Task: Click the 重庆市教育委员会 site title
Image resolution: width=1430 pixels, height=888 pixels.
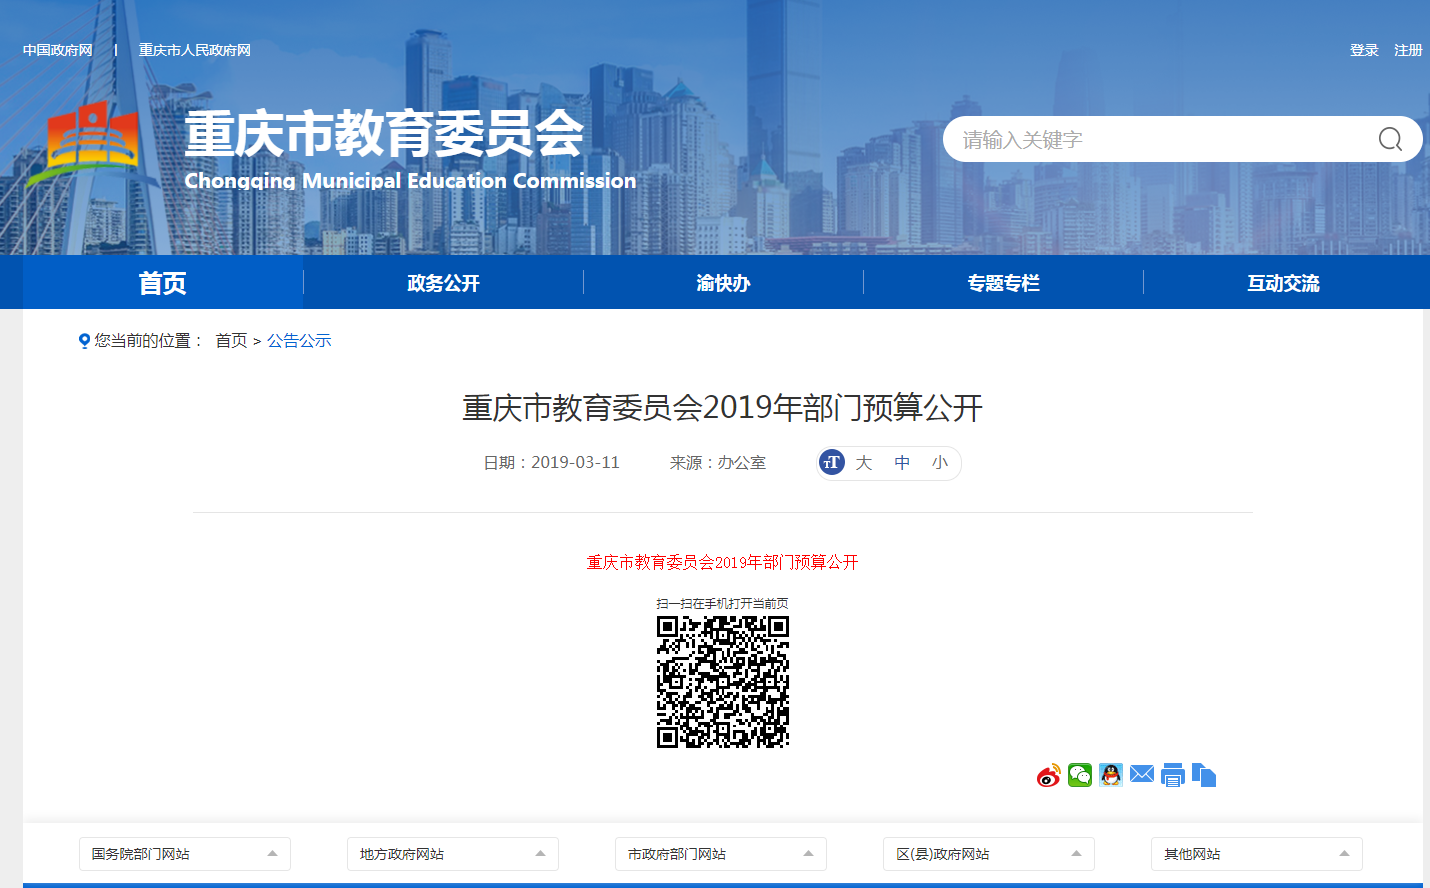Action: [384, 134]
